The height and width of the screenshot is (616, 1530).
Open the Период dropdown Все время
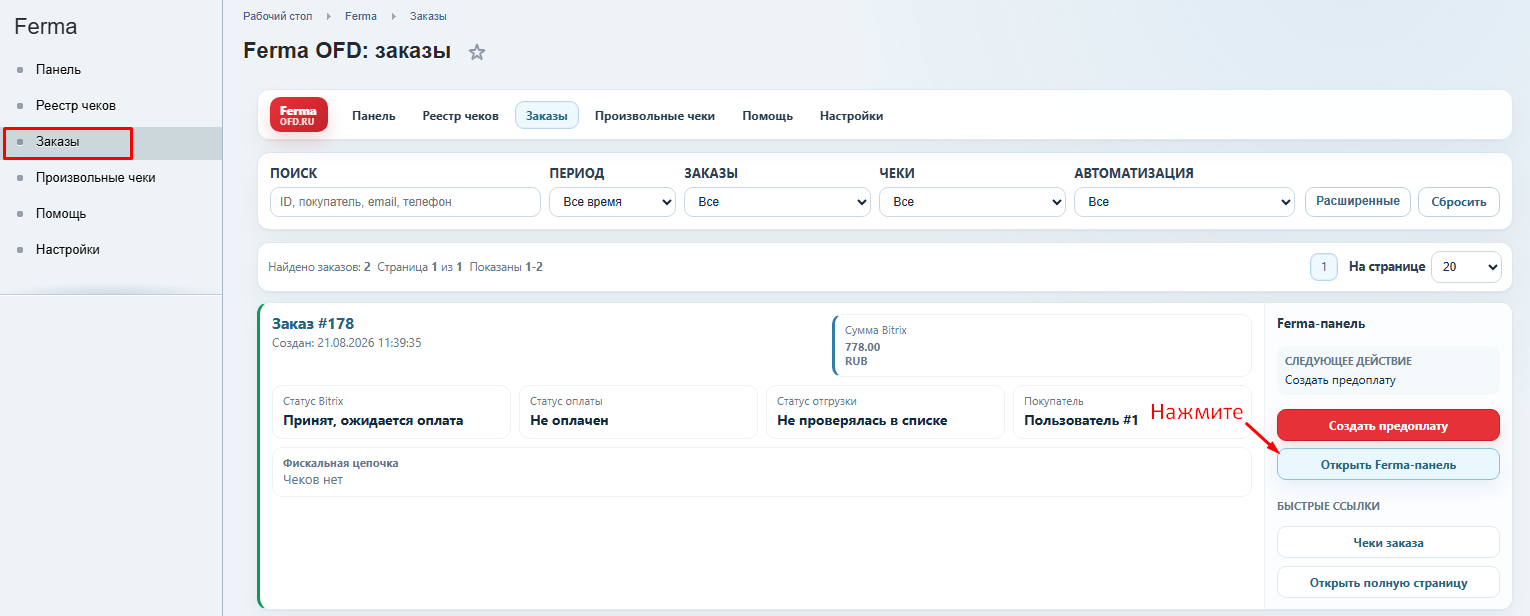click(612, 202)
